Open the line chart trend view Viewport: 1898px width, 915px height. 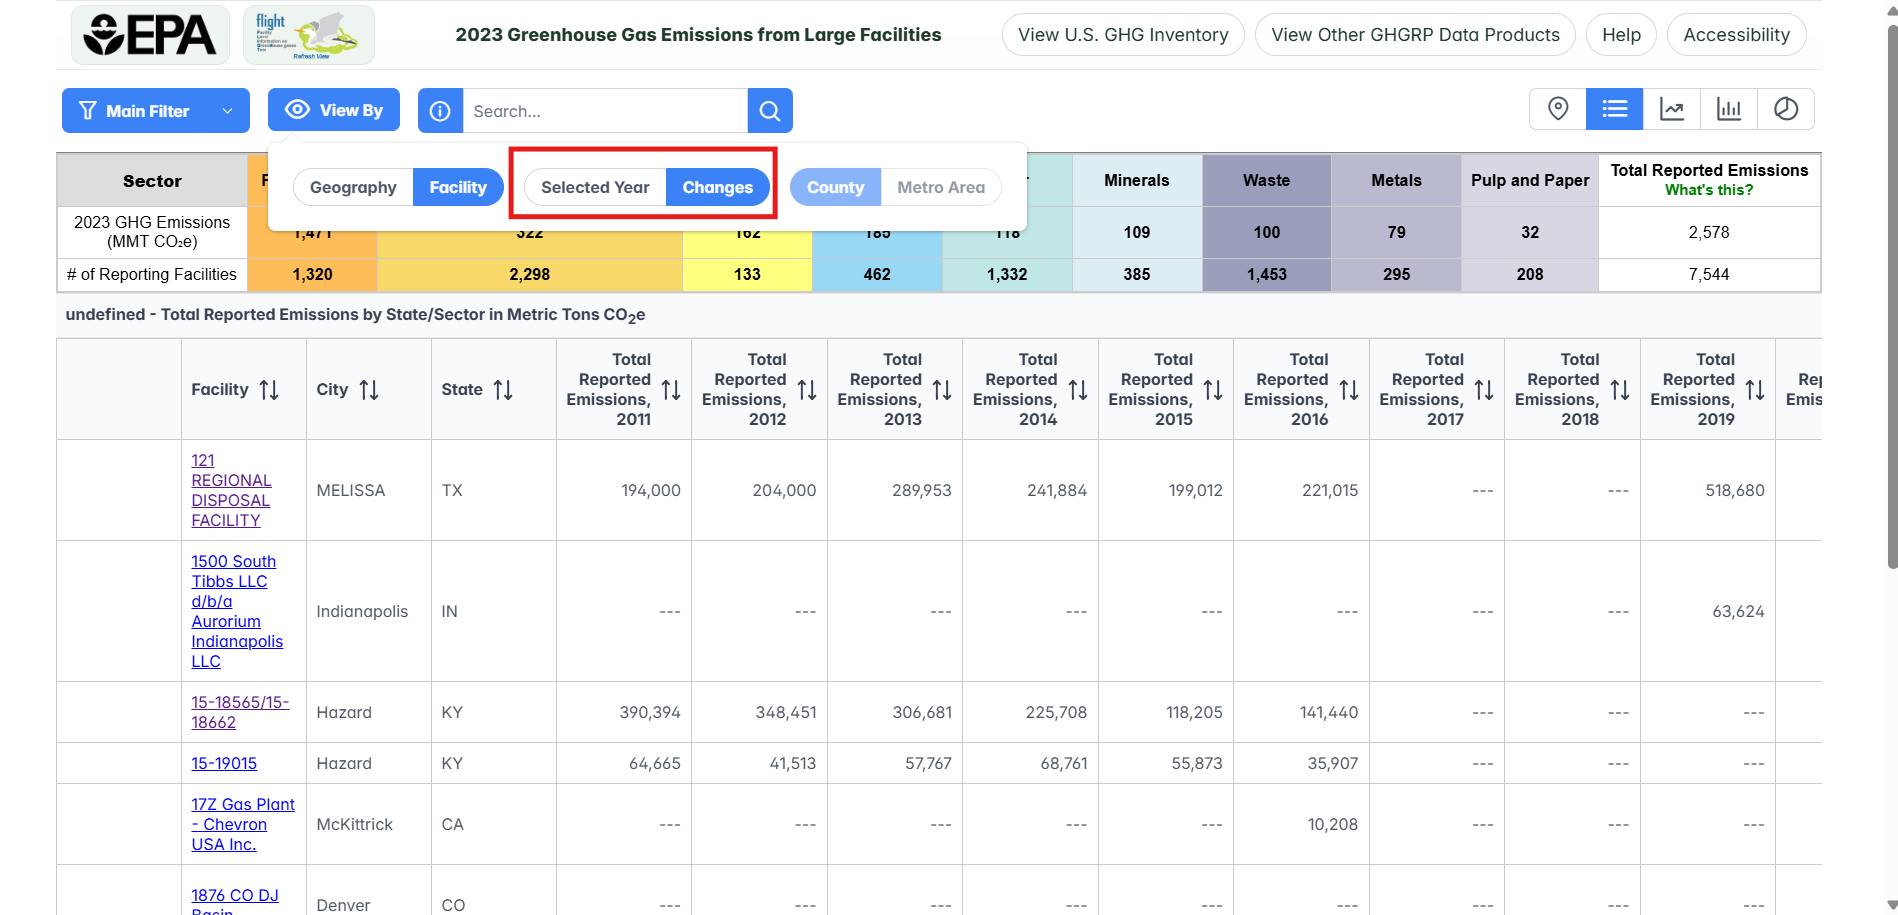point(1671,109)
